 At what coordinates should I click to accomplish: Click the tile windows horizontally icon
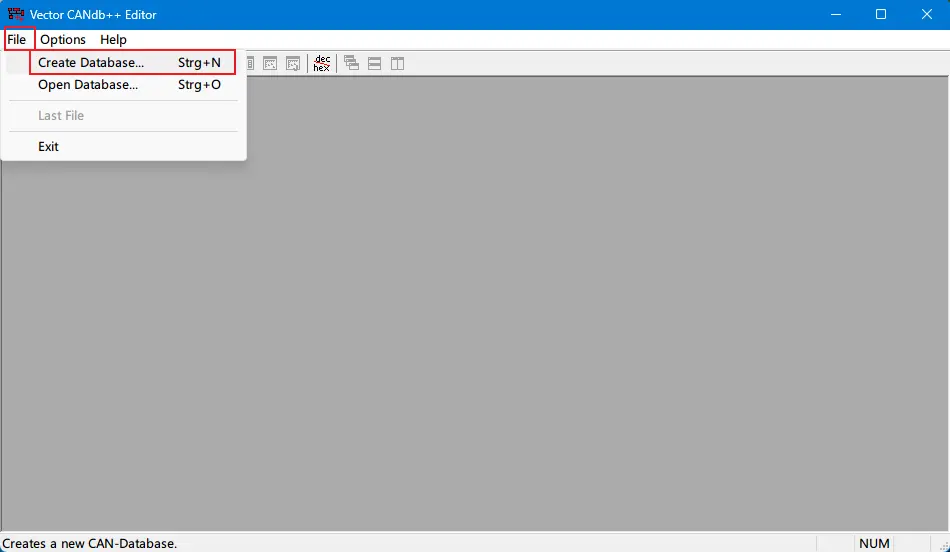(374, 63)
